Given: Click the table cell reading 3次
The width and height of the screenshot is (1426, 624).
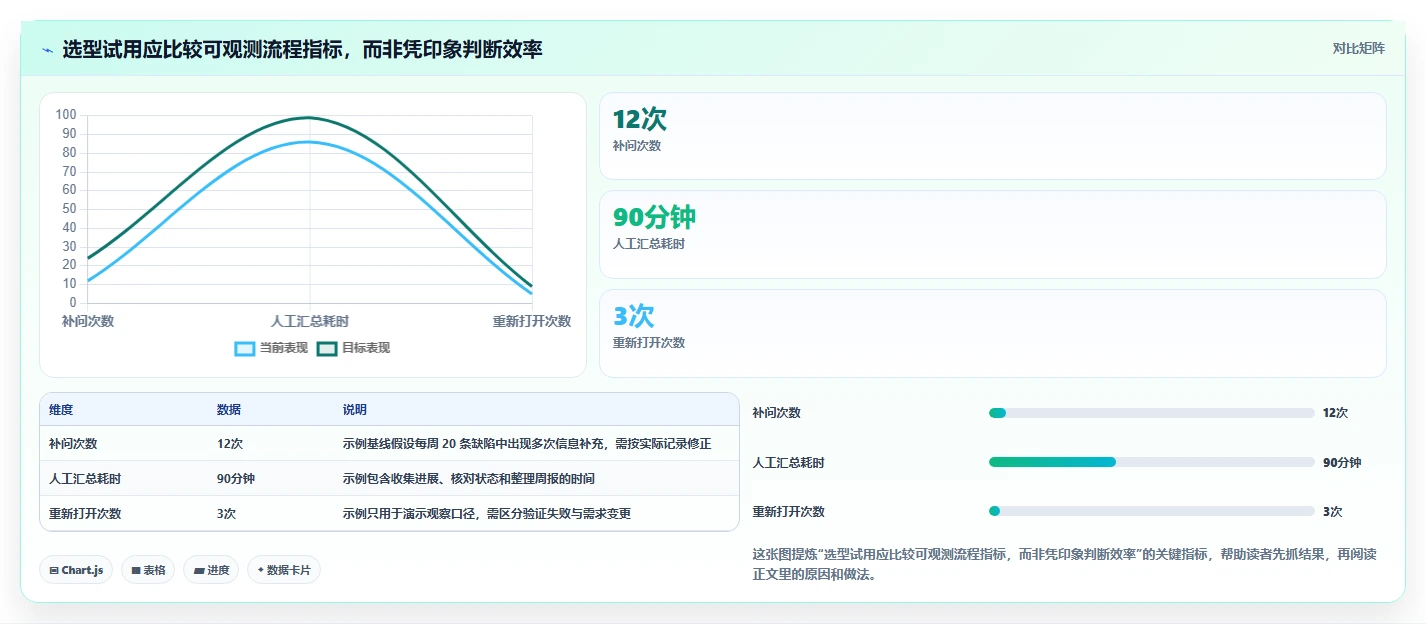Looking at the screenshot, I should coord(226,514).
